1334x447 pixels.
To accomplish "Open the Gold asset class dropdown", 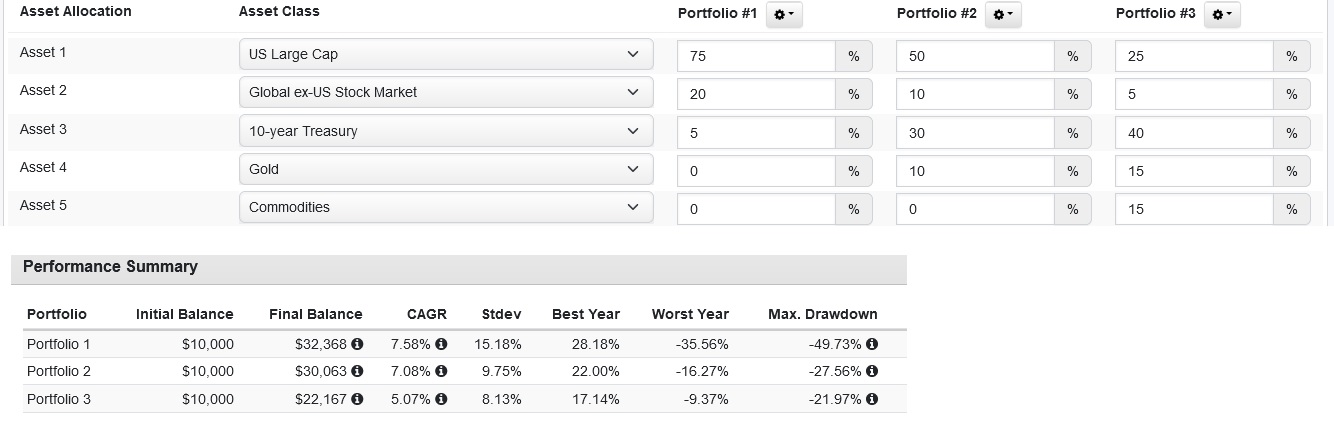I will pos(445,169).
